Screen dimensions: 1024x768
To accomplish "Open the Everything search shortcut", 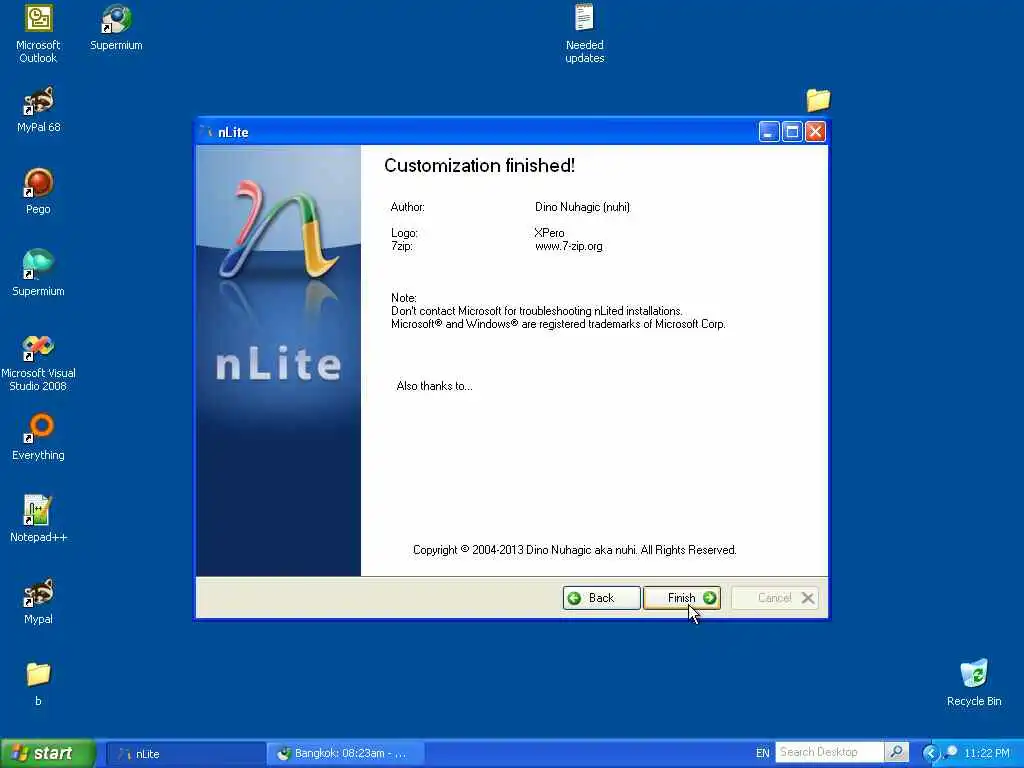I will pos(38,437).
